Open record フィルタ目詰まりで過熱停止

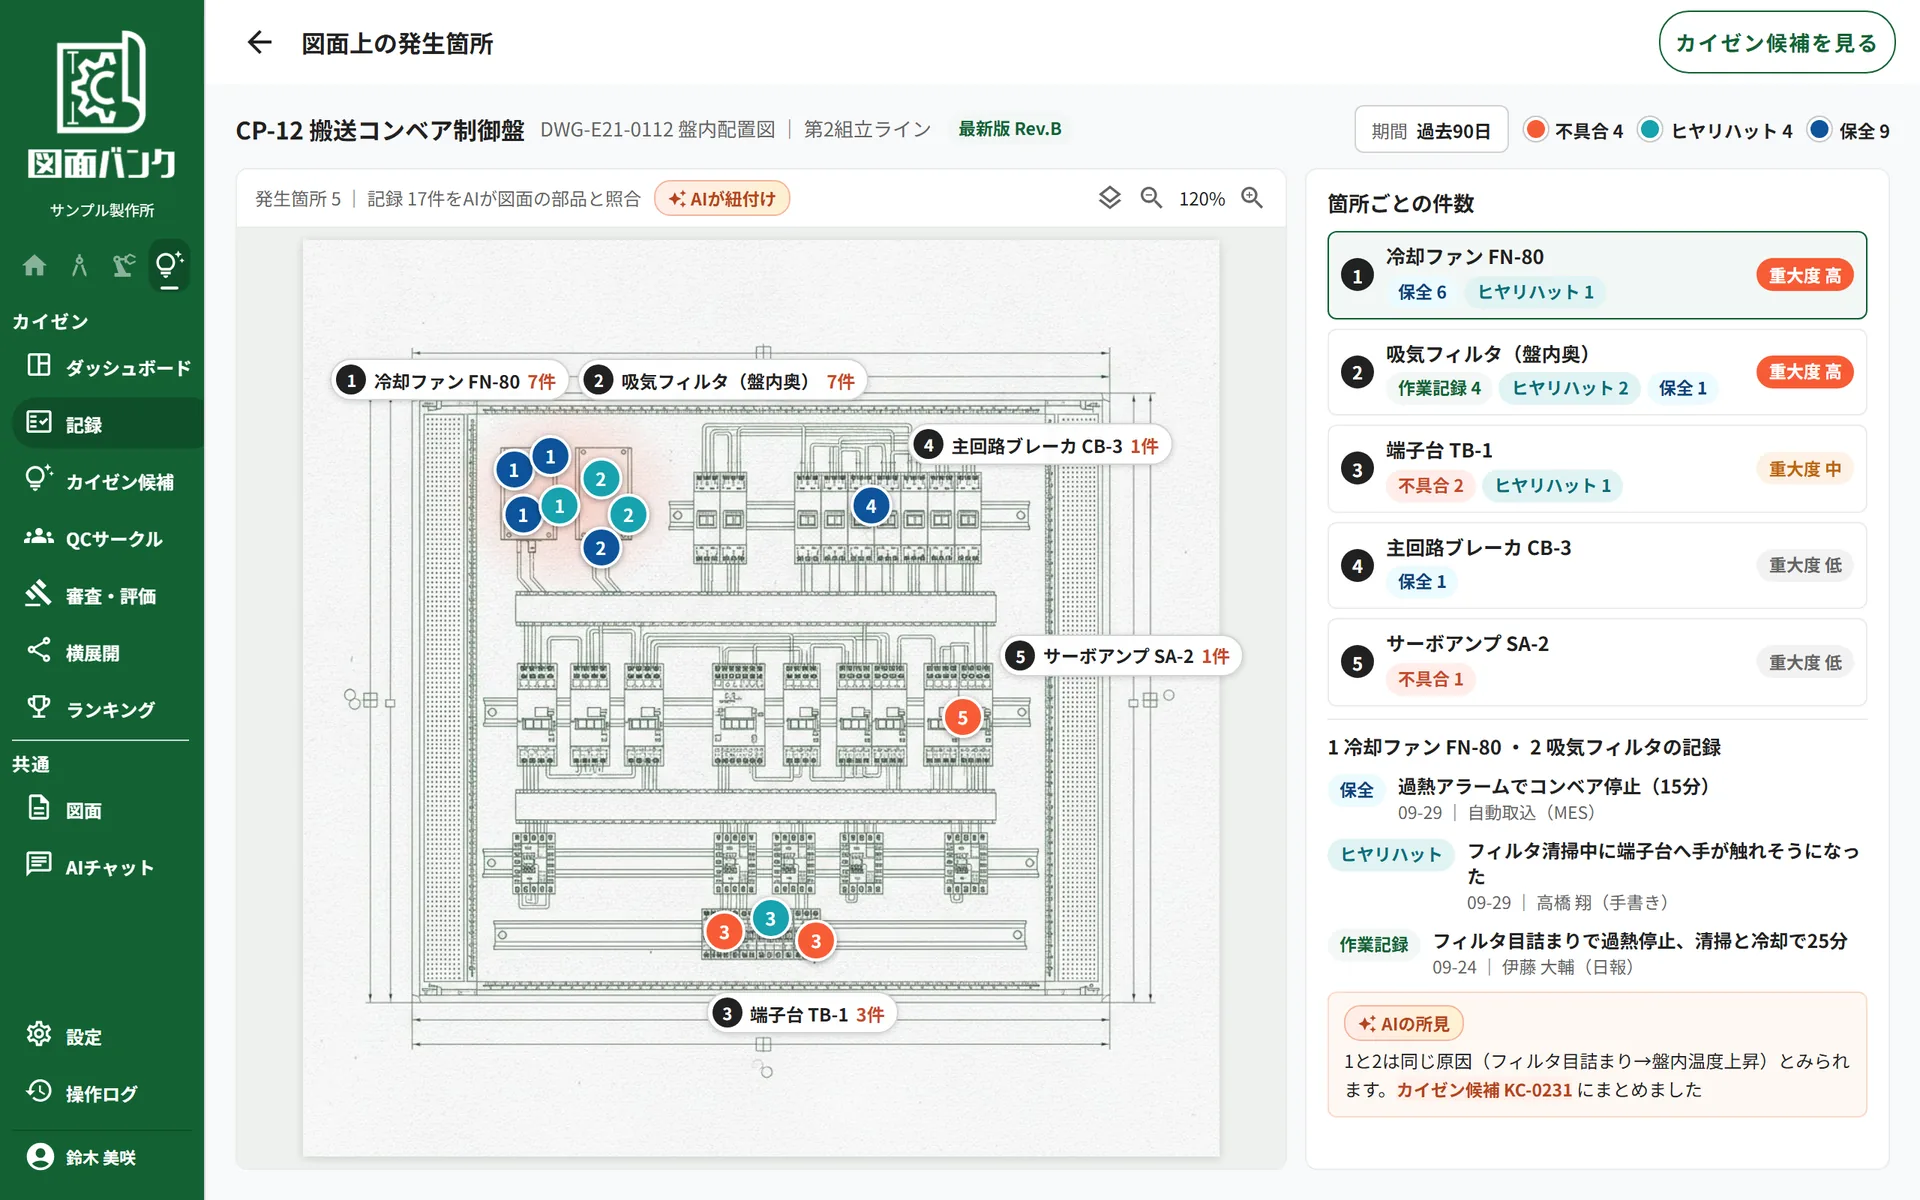coord(1597,953)
